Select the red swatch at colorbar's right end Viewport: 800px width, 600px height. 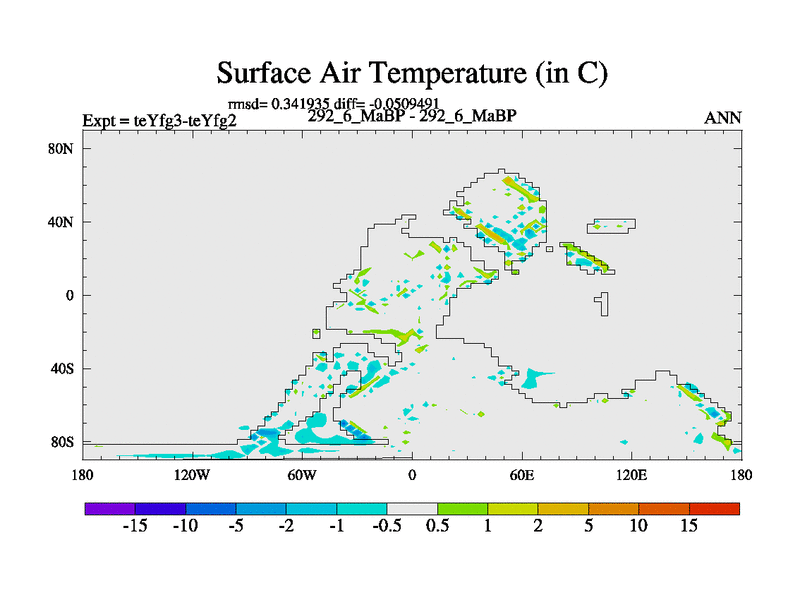tap(714, 508)
